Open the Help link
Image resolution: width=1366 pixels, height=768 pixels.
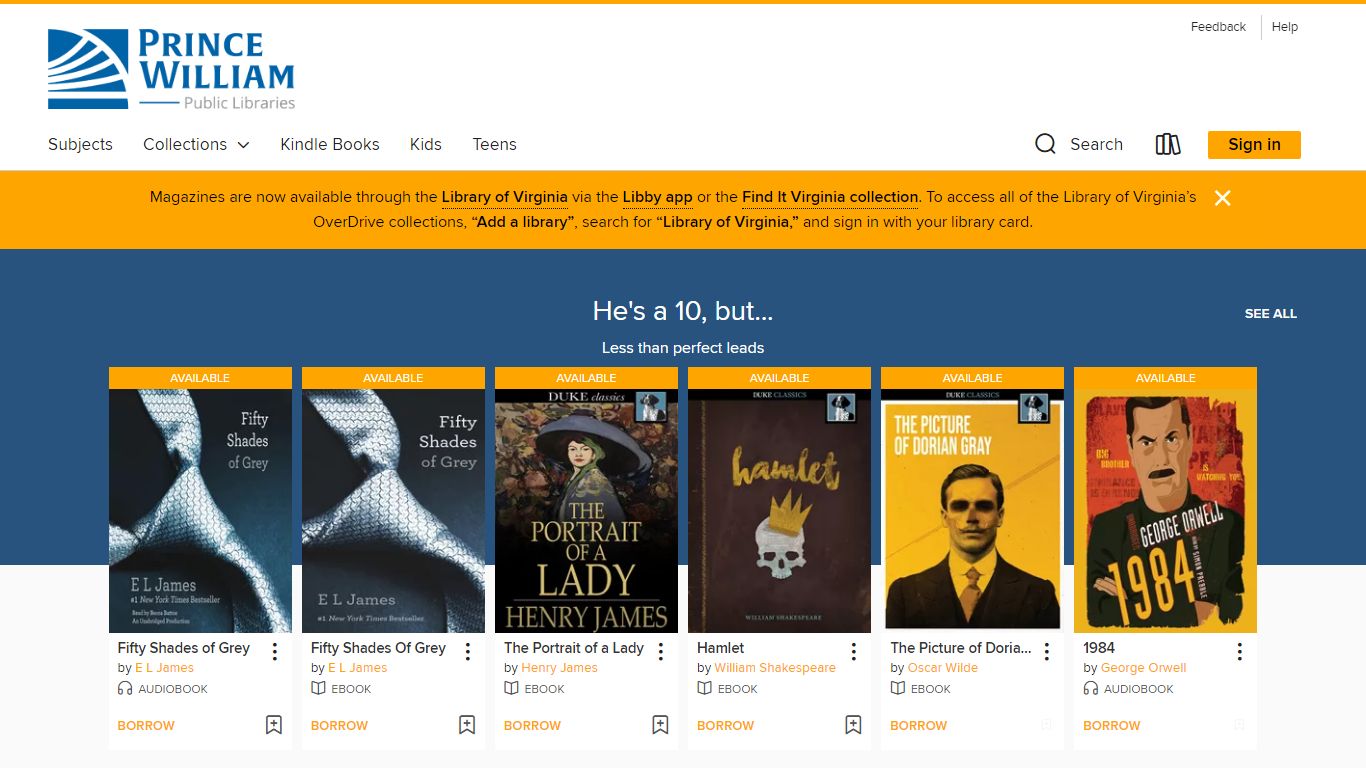click(x=1285, y=27)
